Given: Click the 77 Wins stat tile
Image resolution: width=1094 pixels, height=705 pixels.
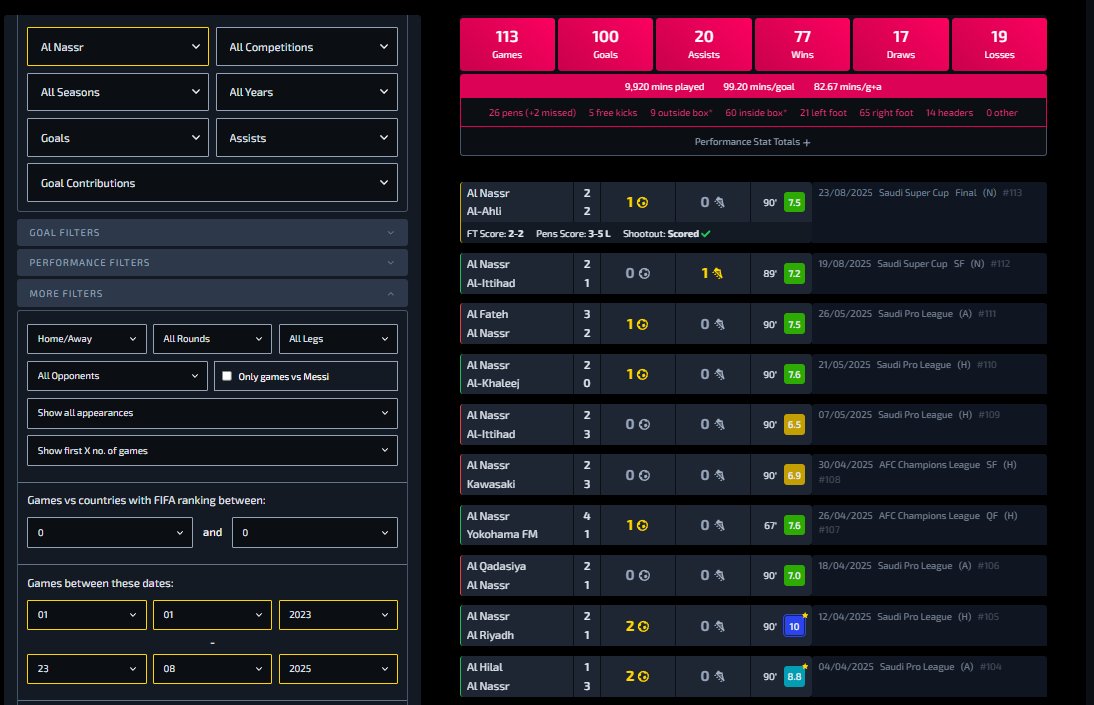Looking at the screenshot, I should click(802, 44).
